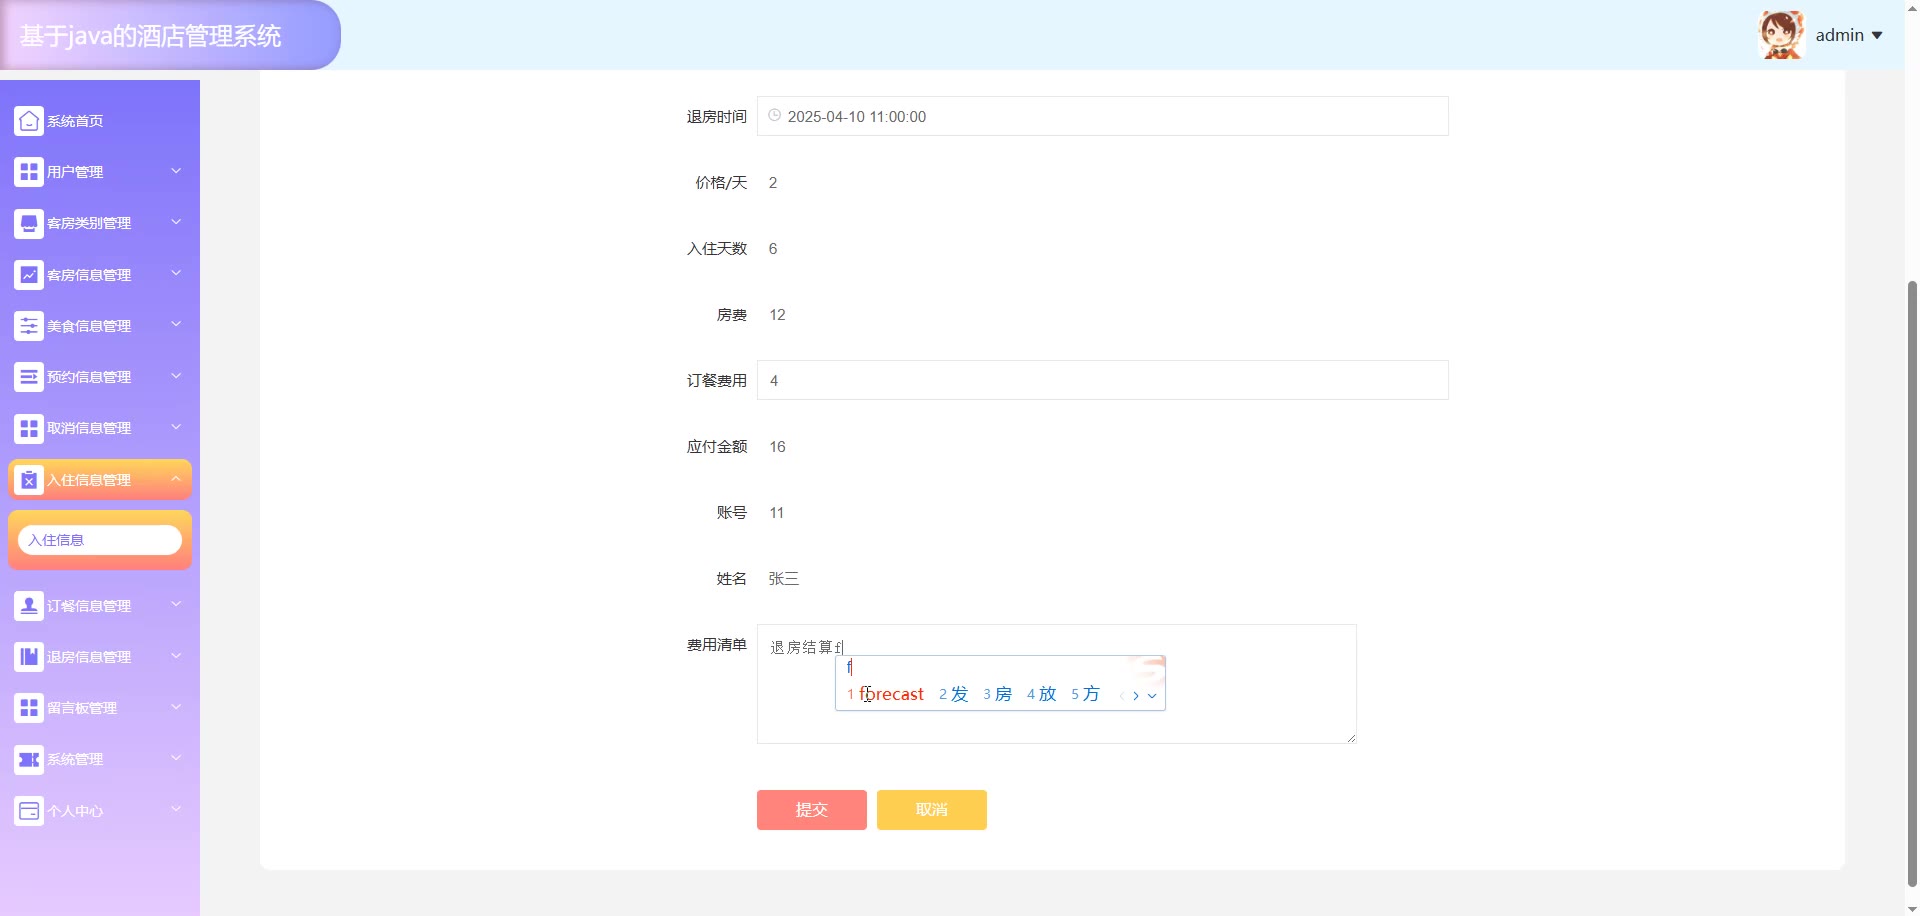The image size is (1920, 916).
Task: Choose IME candidate 5 方
Action: 1086,694
